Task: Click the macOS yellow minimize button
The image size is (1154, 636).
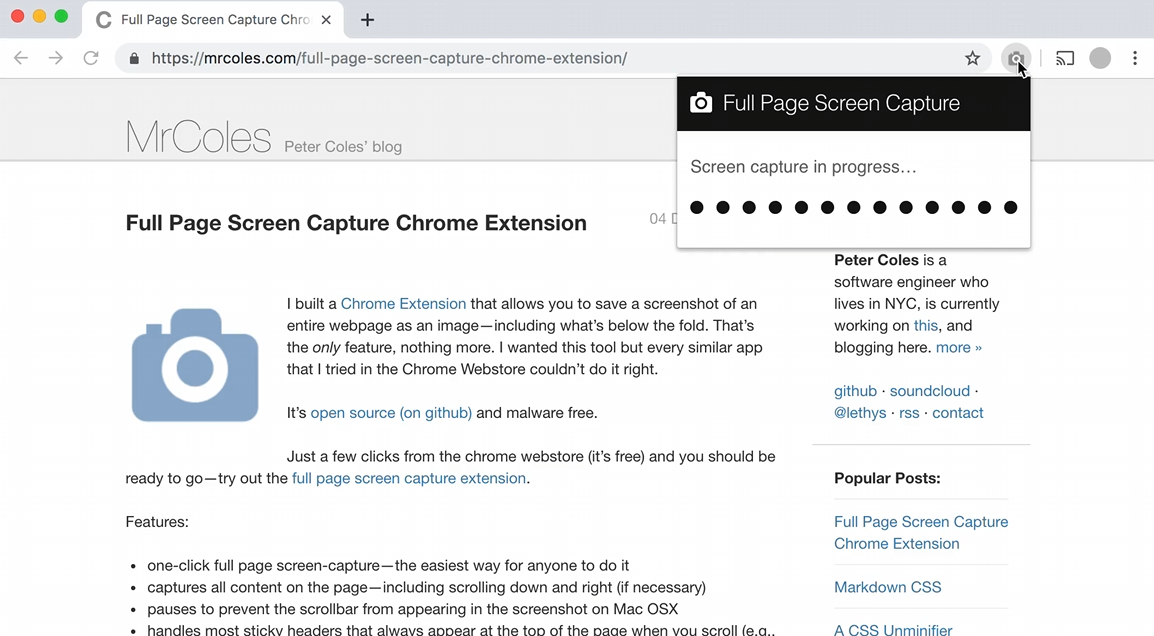Action: tap(39, 16)
